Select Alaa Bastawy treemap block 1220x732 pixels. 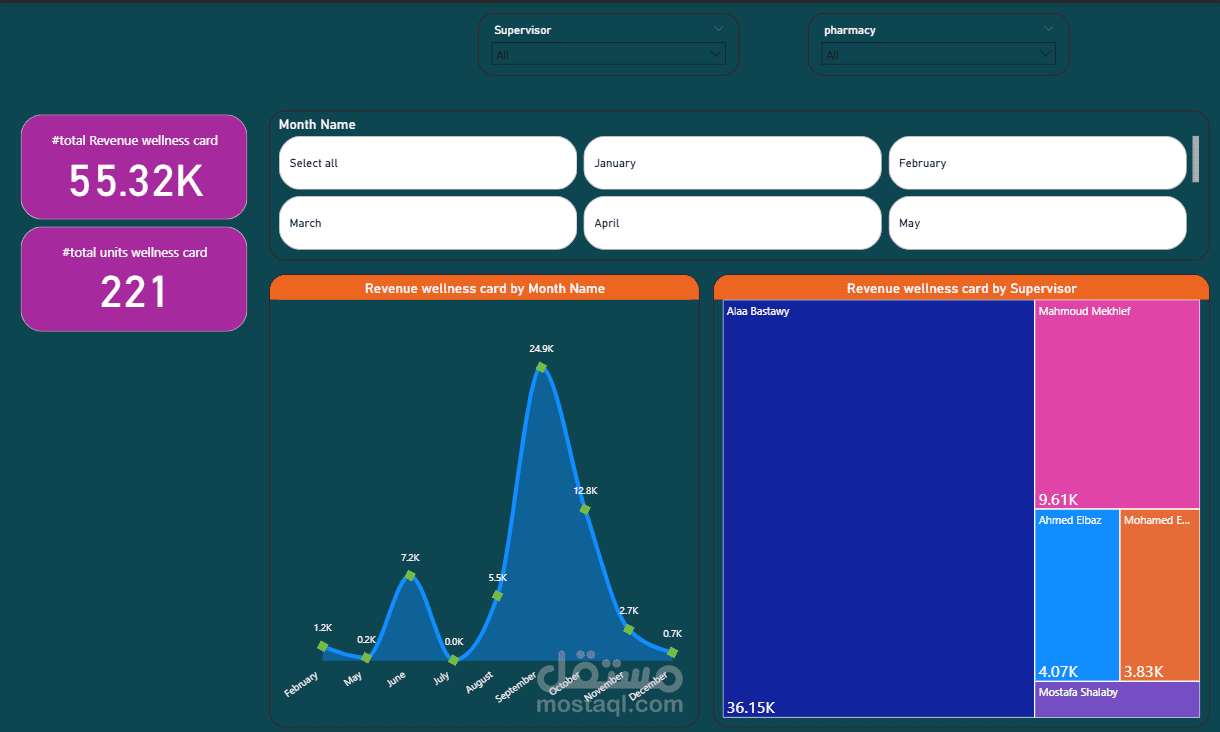coord(879,509)
